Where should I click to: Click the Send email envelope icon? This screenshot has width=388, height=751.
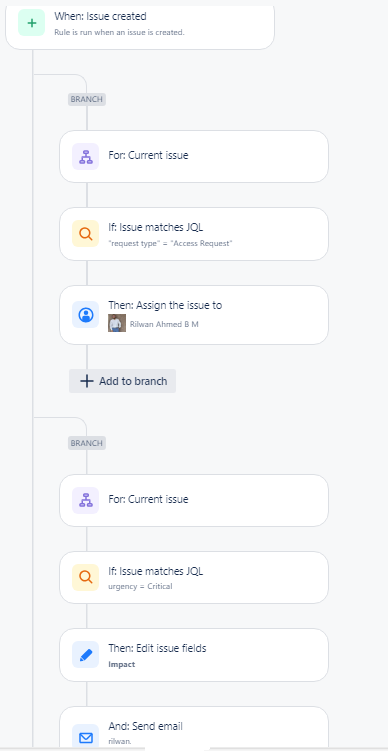86,736
